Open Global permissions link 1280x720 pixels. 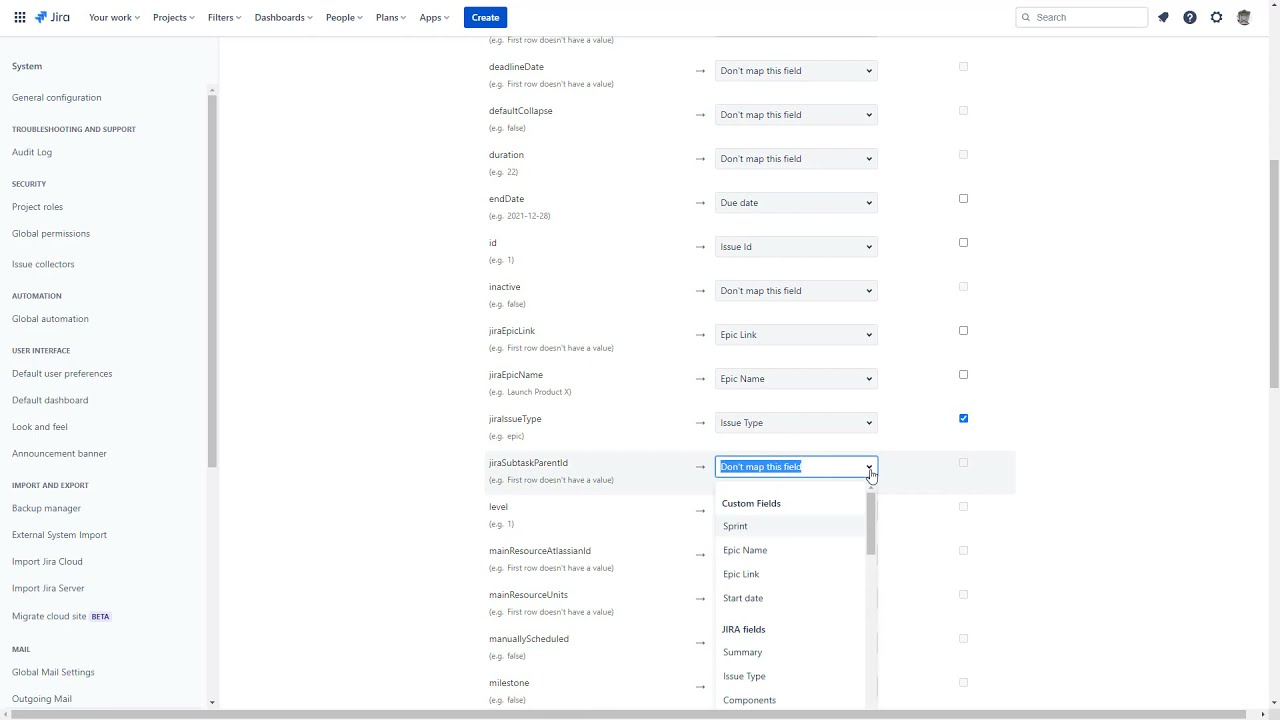51,234
